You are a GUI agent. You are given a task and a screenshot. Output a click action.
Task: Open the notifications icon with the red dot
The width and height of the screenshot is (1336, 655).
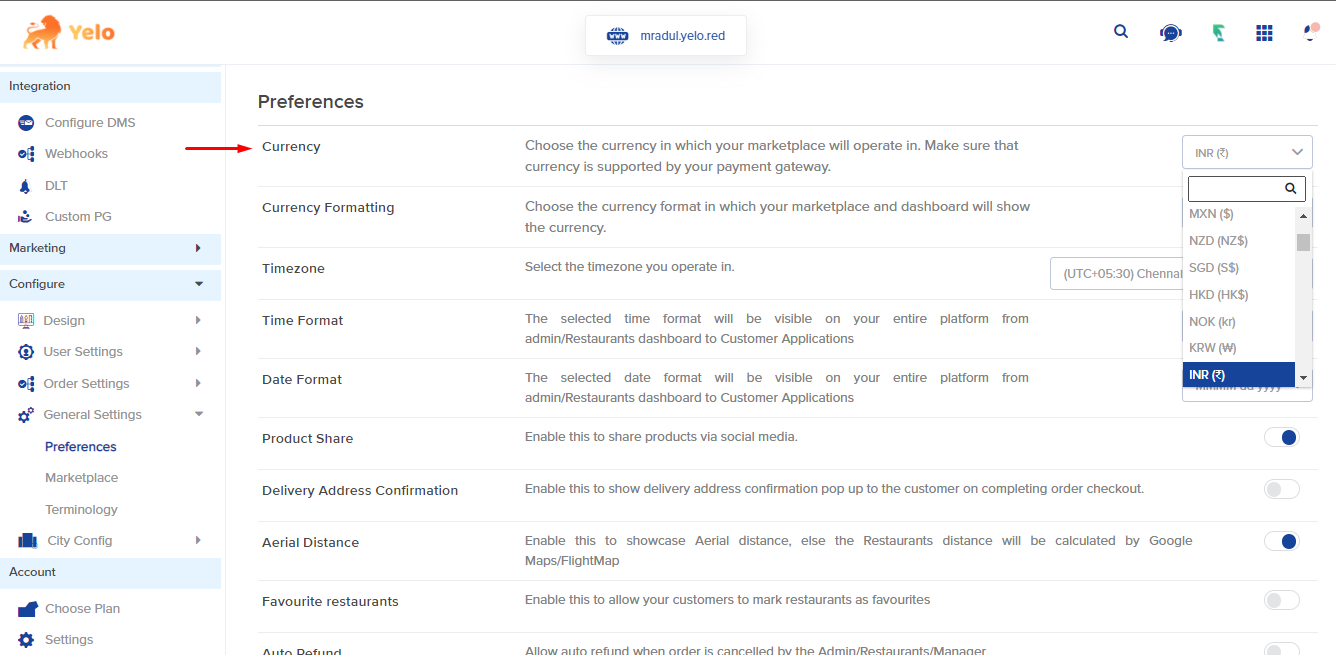coord(1311,32)
